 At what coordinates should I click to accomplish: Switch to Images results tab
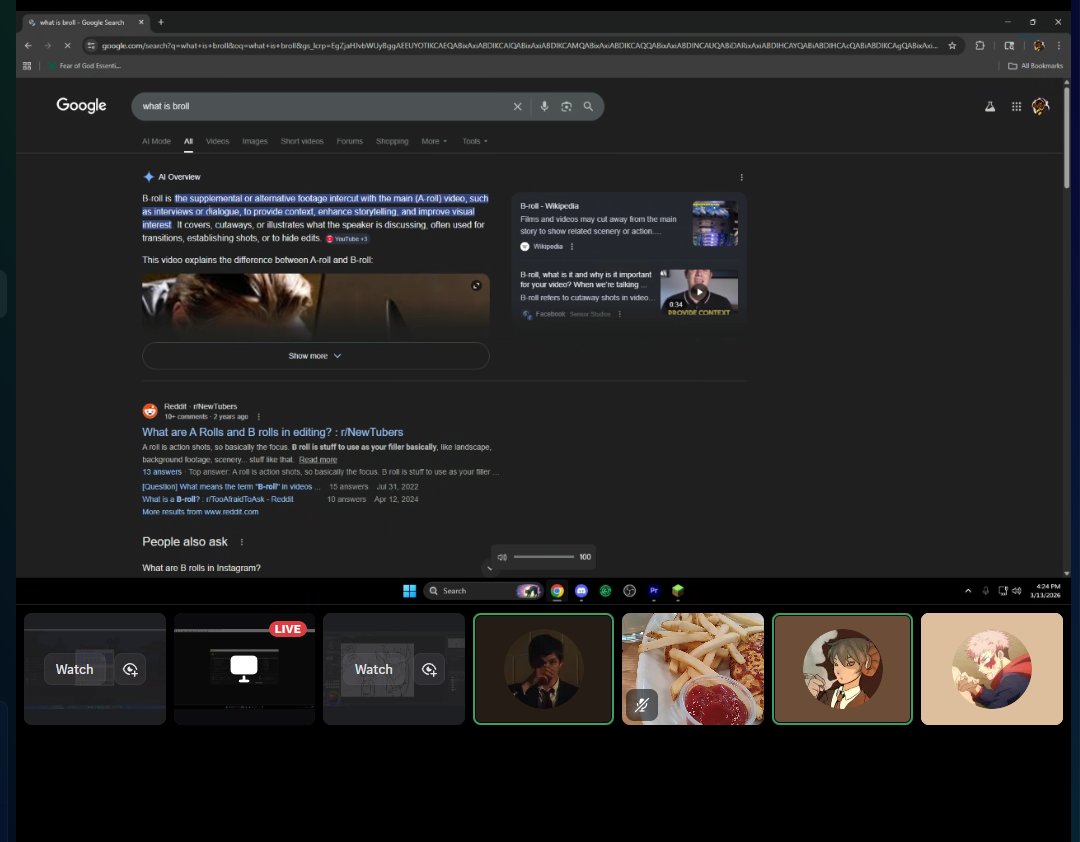(x=255, y=141)
